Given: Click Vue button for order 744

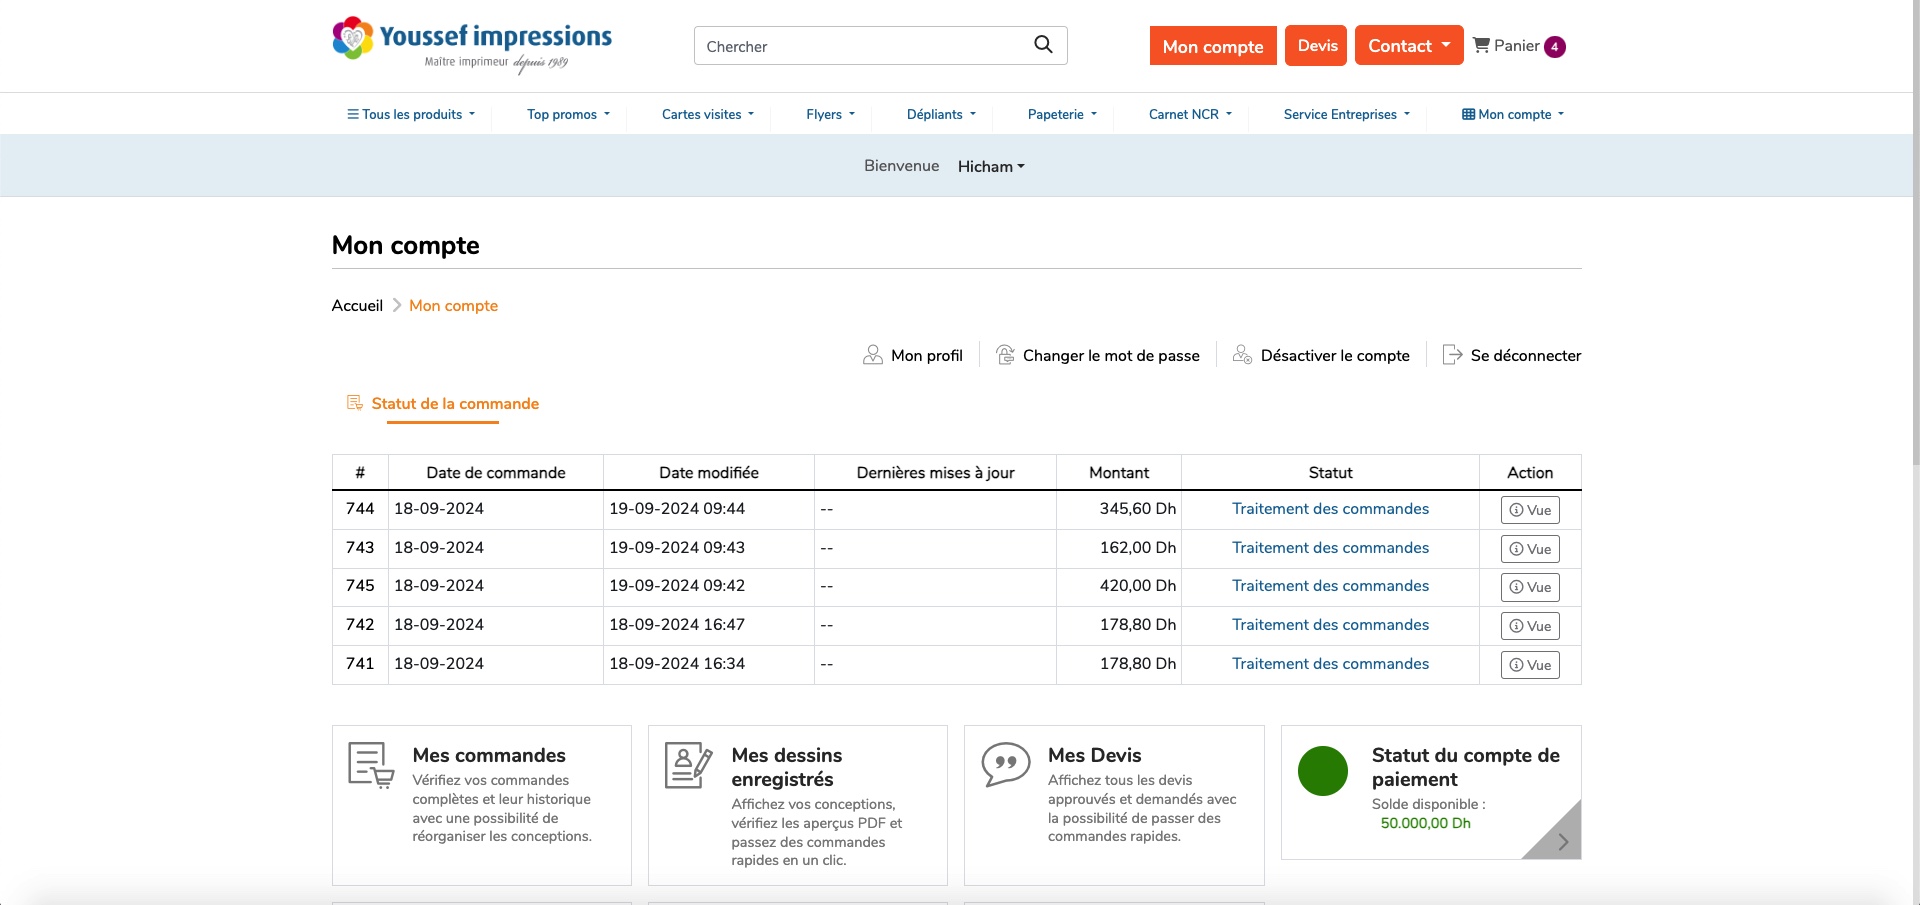Looking at the screenshot, I should click(1529, 510).
